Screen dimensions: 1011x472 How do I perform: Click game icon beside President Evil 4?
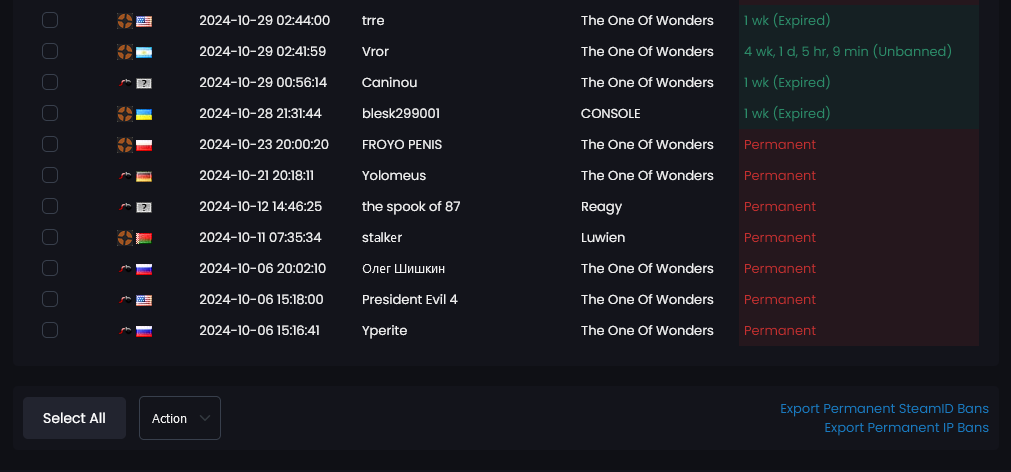pyautogui.click(x=125, y=300)
